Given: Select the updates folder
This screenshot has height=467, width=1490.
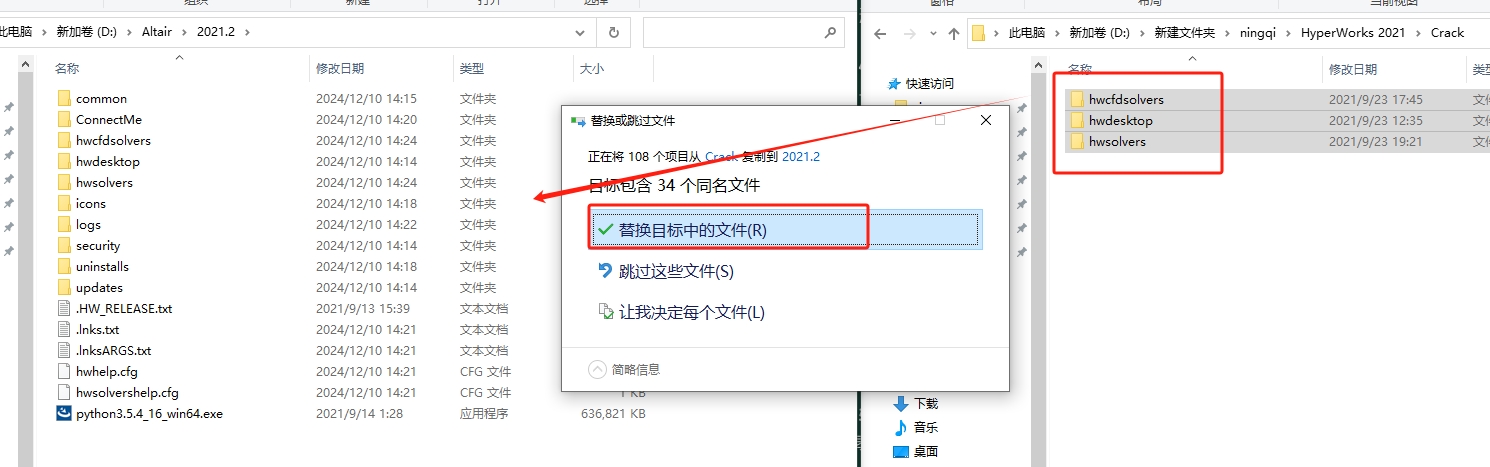Looking at the screenshot, I should click(x=99, y=287).
